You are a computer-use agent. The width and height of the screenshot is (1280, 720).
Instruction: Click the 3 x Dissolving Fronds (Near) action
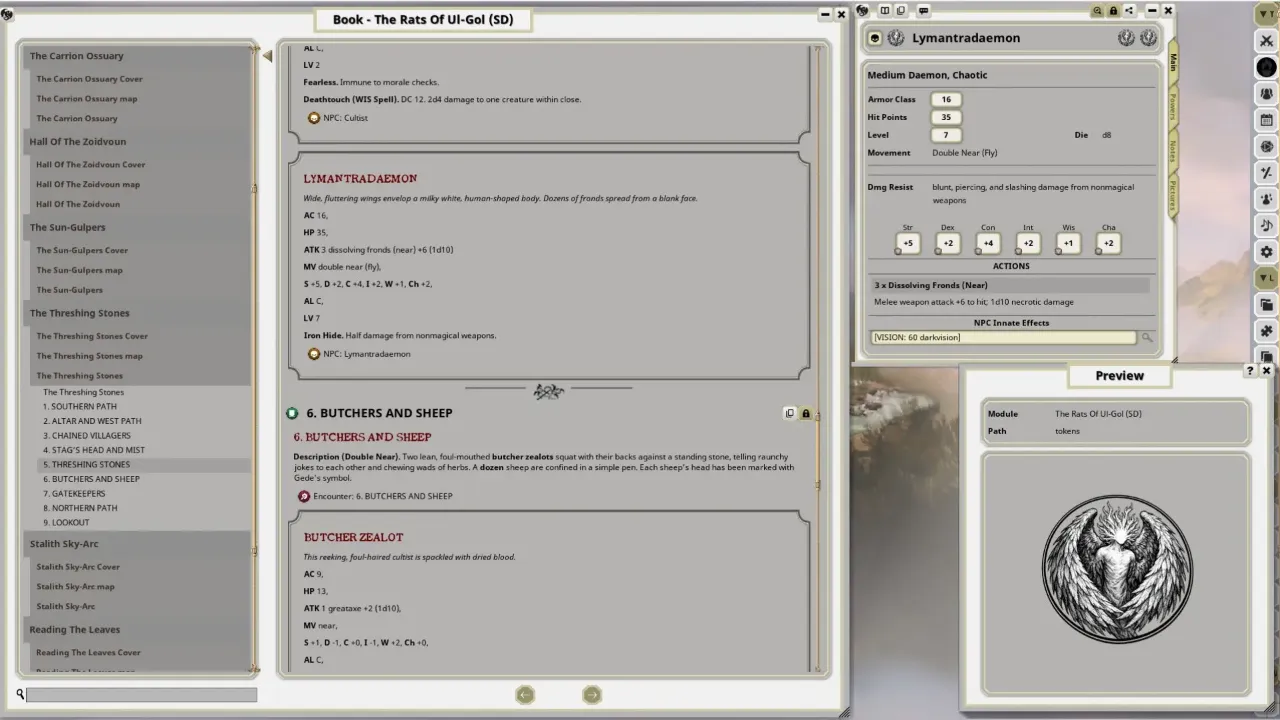tap(1010, 285)
